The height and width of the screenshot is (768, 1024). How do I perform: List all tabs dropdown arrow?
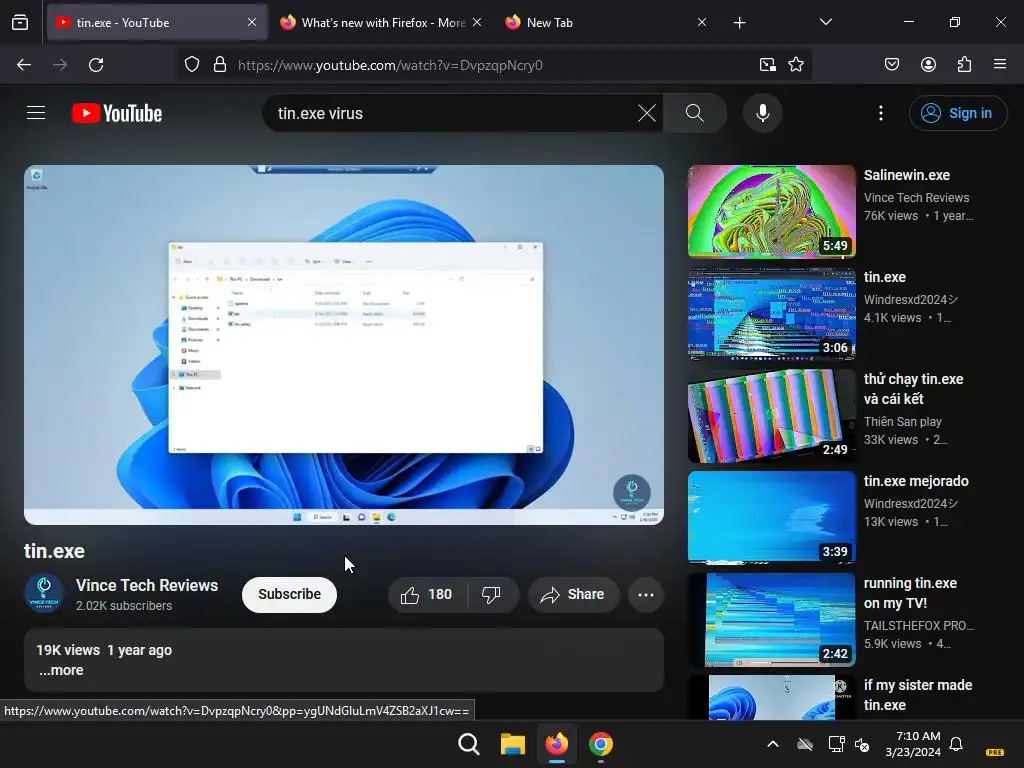click(x=825, y=22)
